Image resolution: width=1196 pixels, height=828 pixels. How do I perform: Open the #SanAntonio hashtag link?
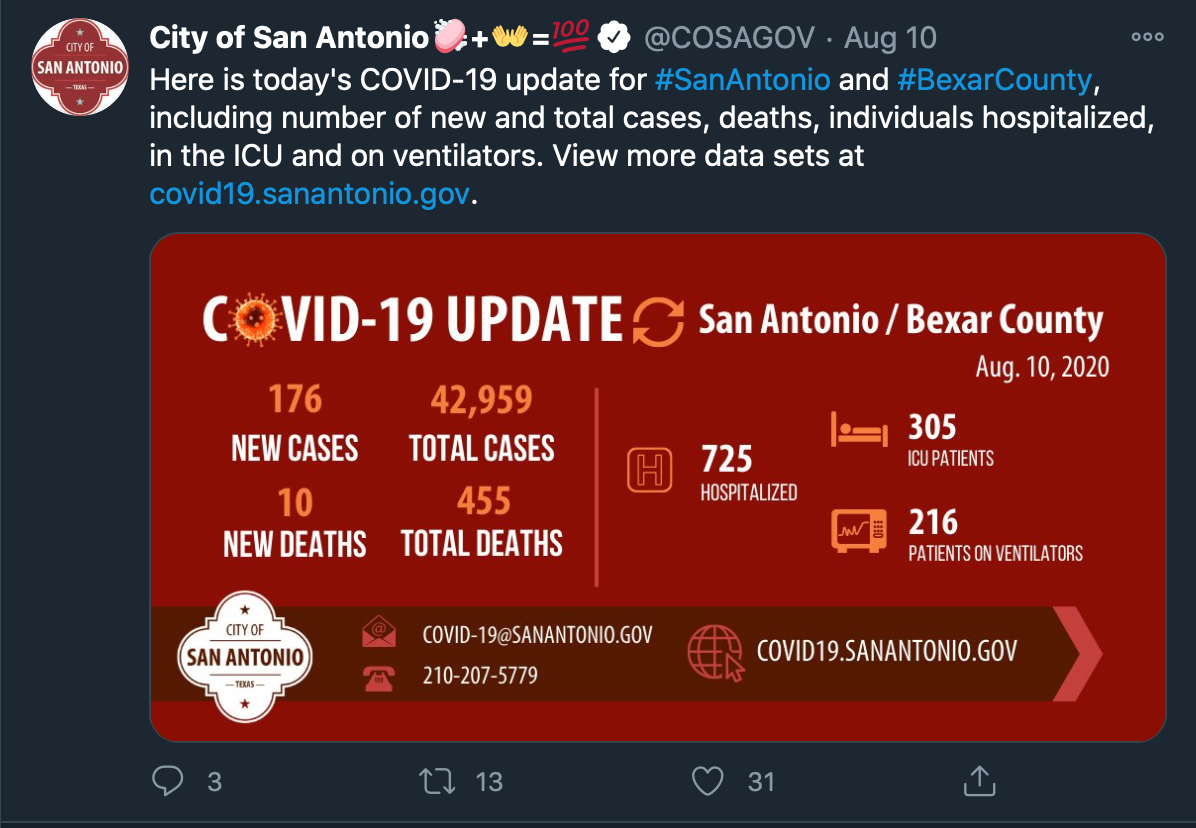(x=742, y=77)
